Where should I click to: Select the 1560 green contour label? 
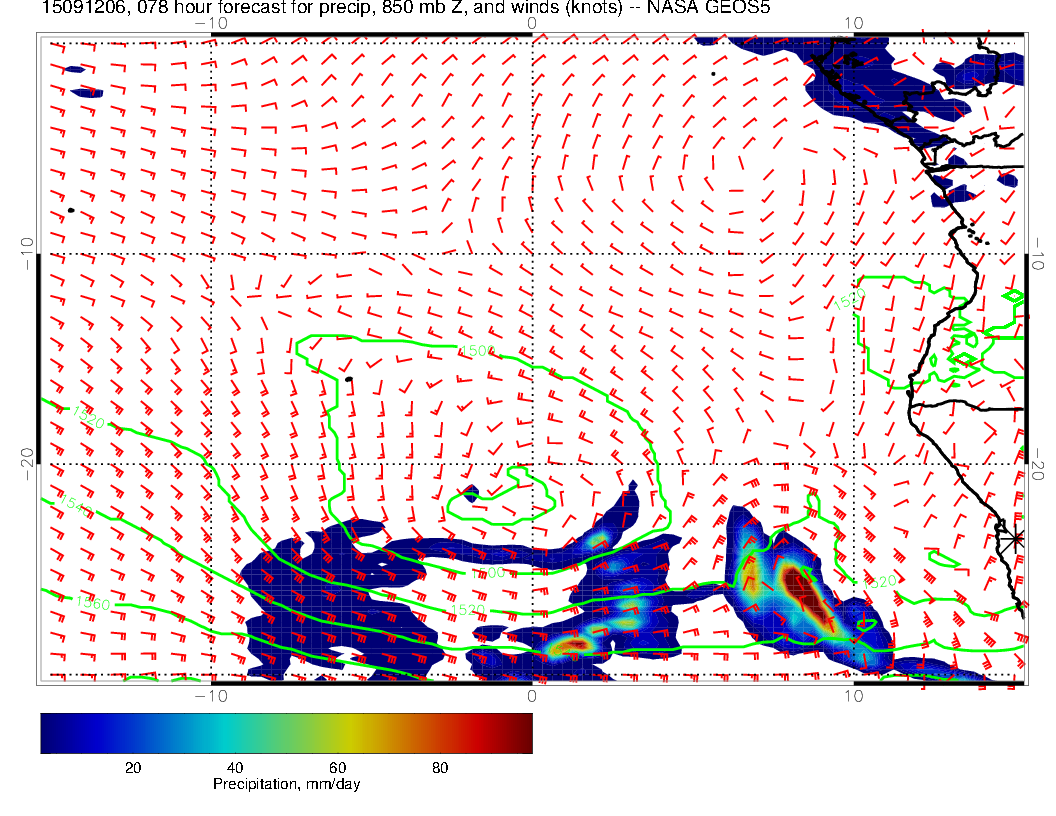[93, 602]
